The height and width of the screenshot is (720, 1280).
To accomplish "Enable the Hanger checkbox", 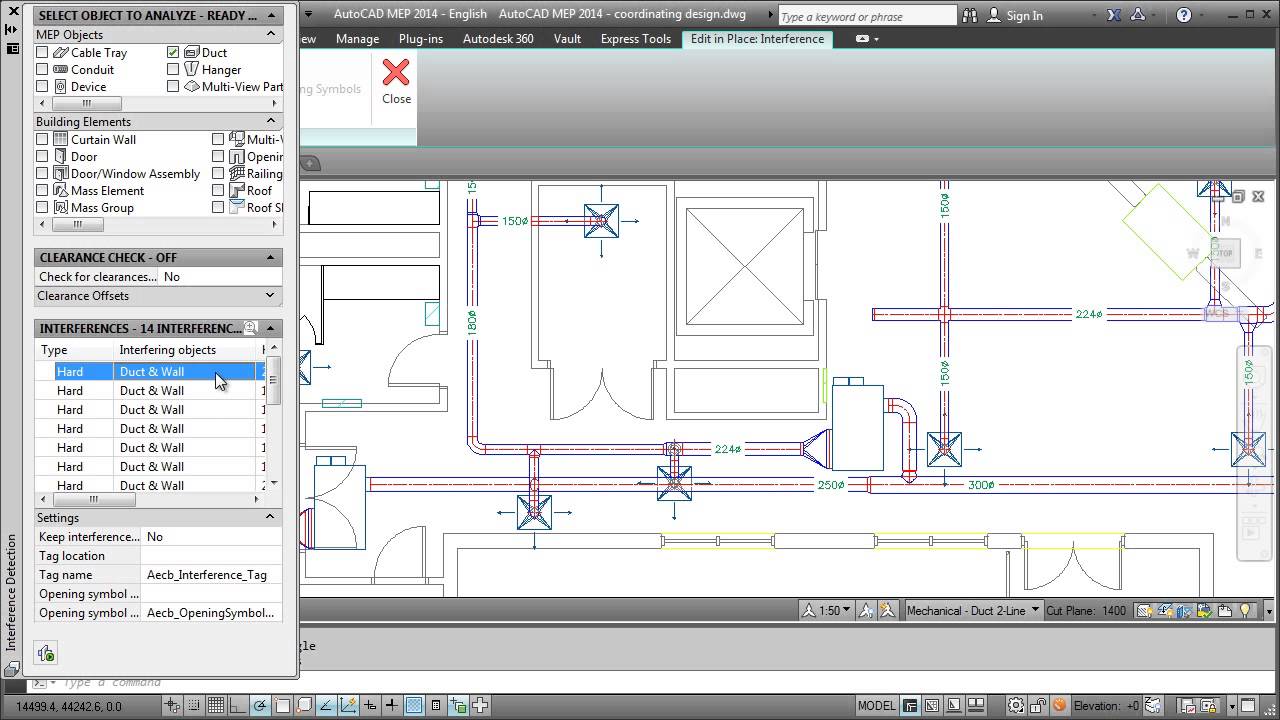I will [x=173, y=69].
